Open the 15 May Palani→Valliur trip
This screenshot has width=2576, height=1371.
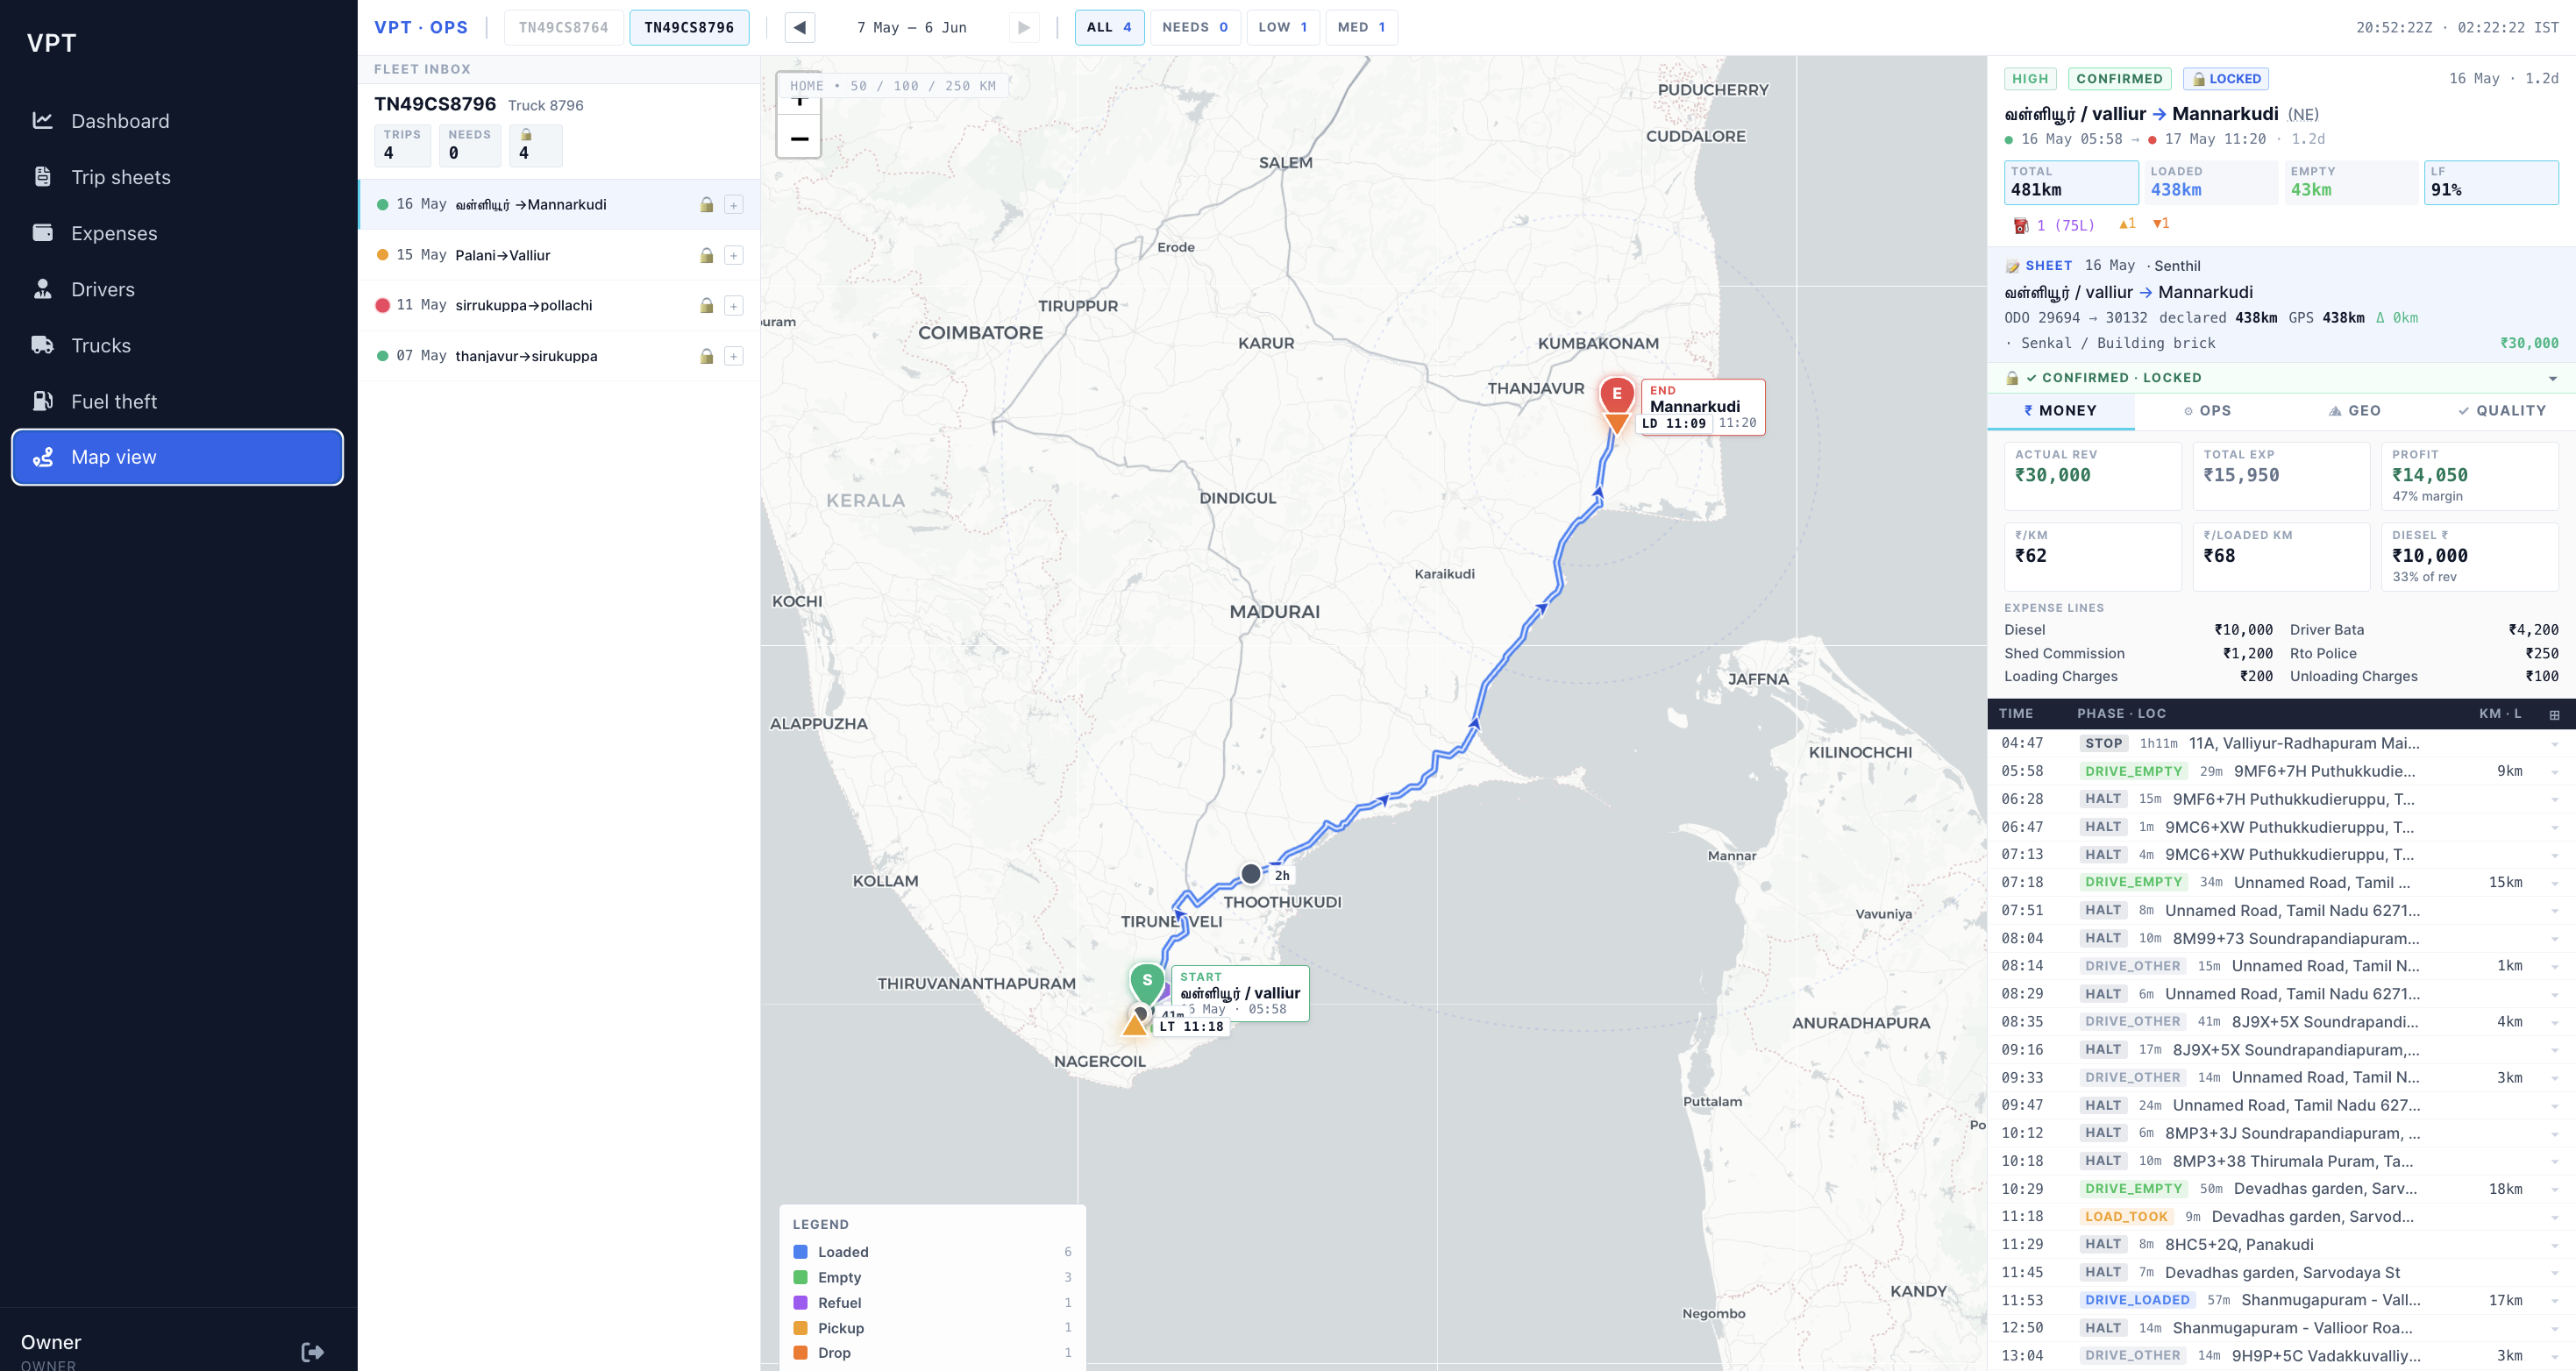559,255
